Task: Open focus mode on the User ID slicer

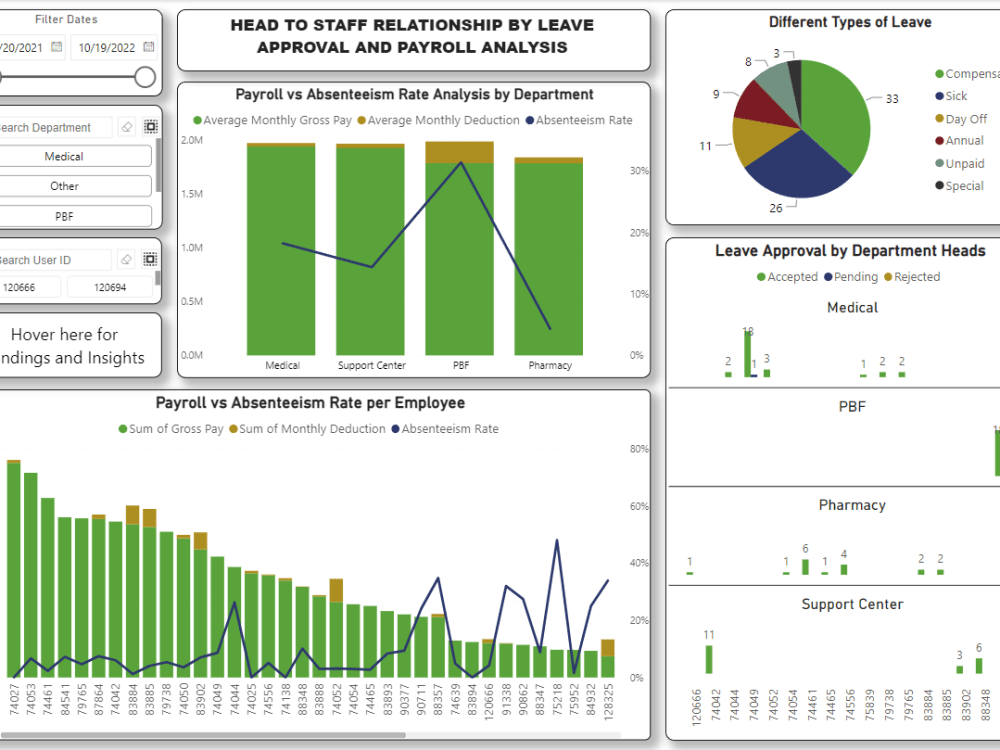Action: pos(151,258)
